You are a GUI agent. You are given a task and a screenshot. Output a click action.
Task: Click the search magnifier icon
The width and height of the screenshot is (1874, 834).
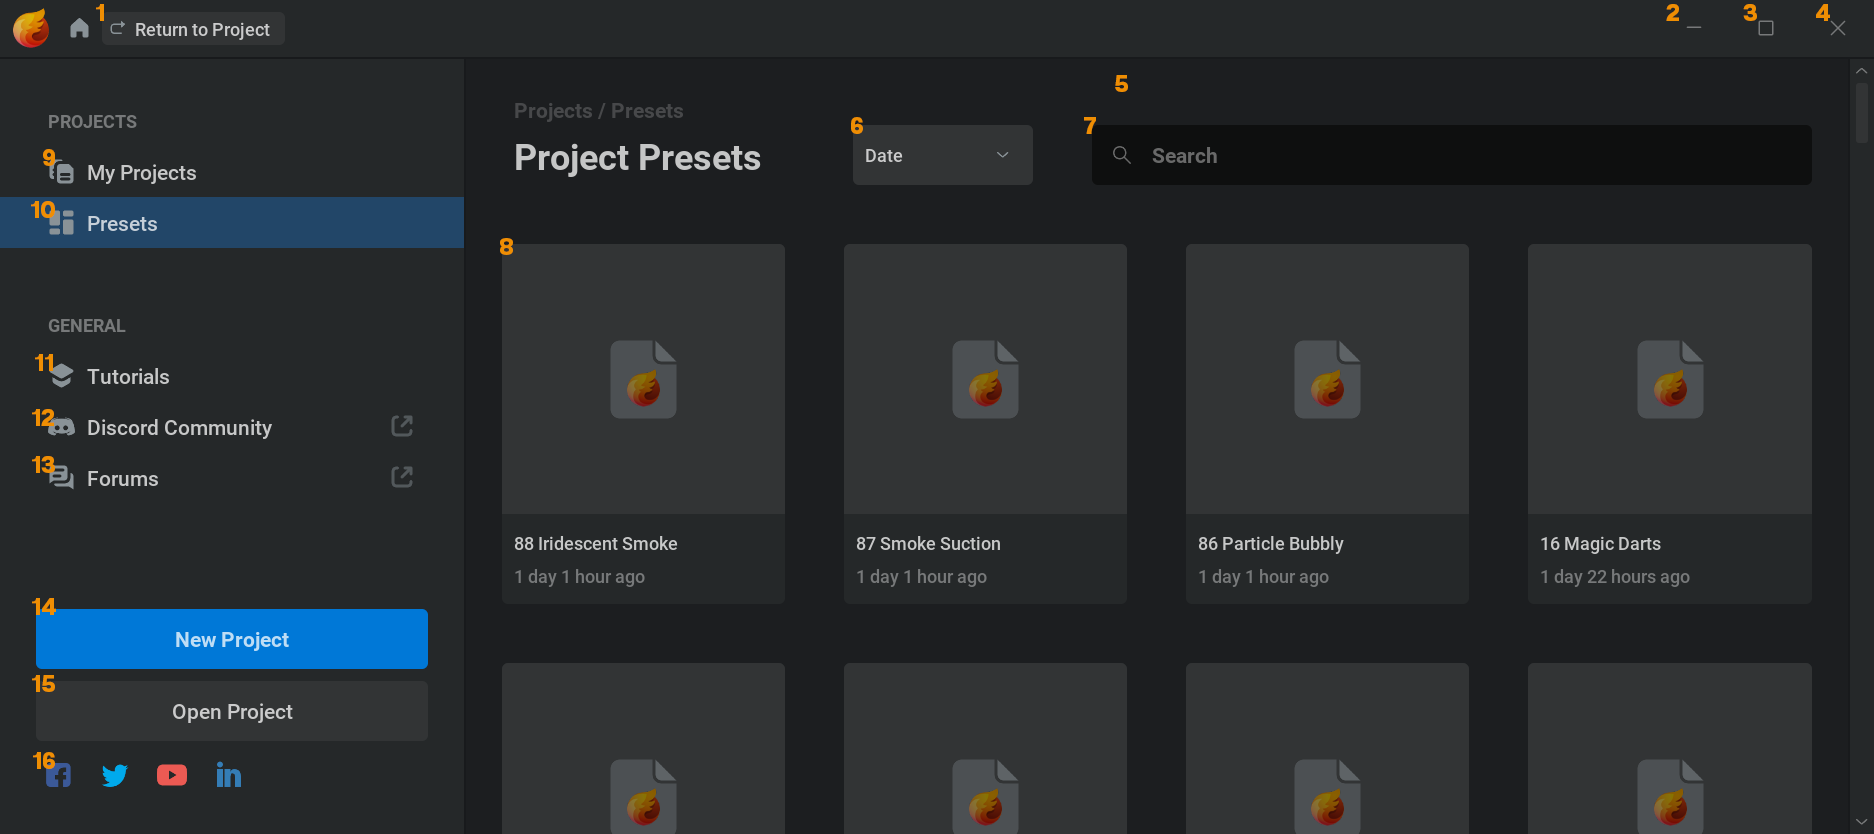[1122, 155]
